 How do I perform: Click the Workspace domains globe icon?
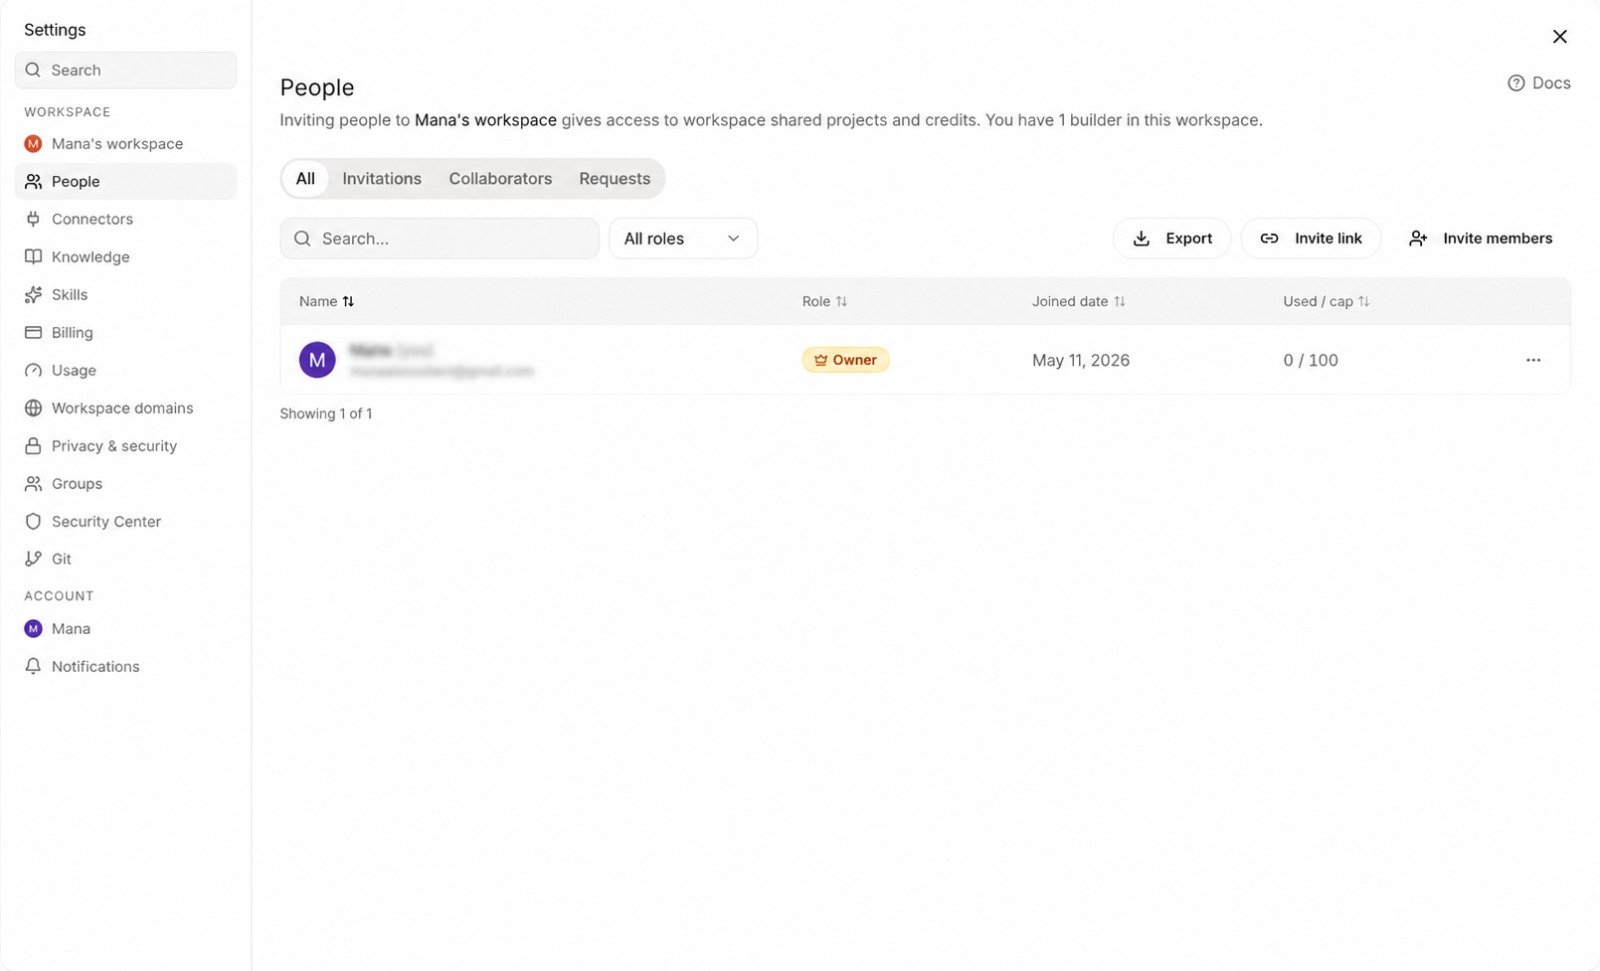click(x=33, y=408)
